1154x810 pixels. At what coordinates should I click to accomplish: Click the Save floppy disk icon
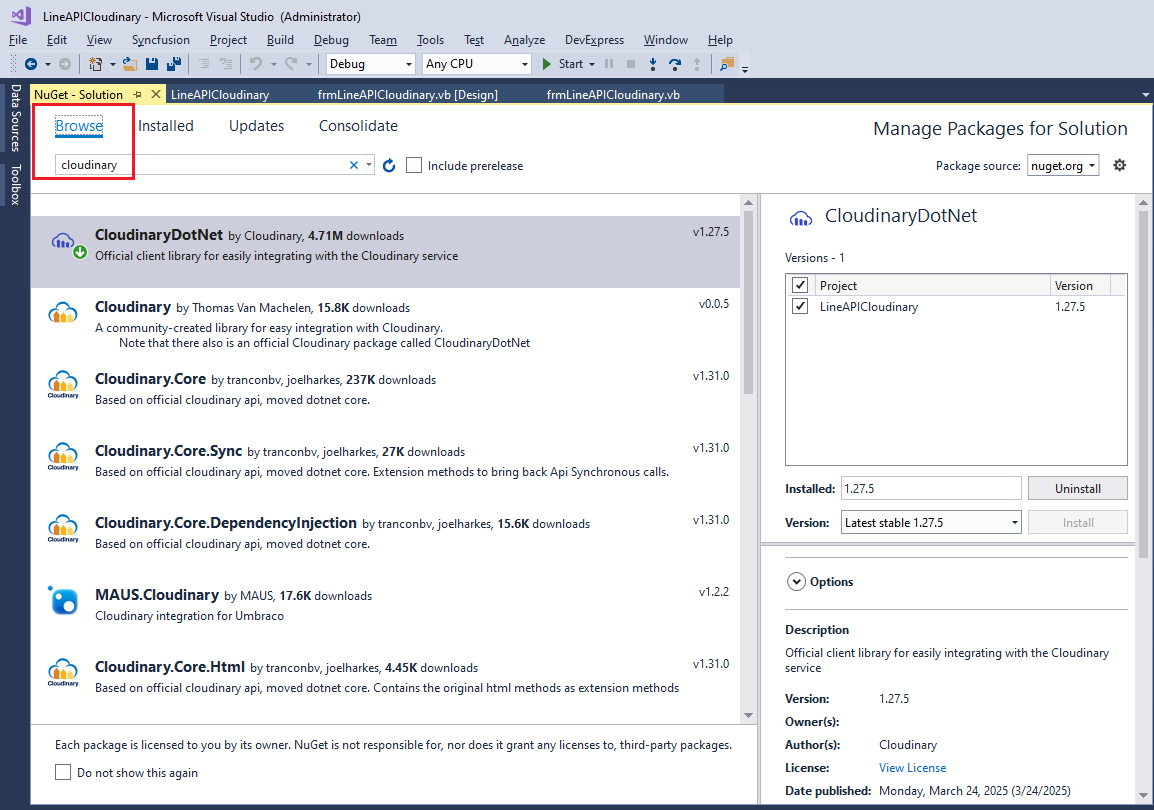(x=152, y=64)
